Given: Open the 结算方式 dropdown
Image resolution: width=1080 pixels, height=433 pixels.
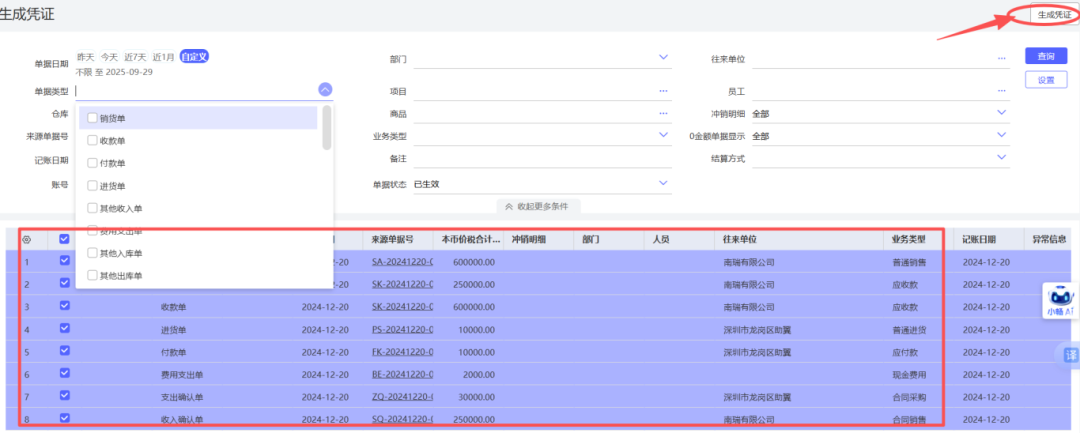Looking at the screenshot, I should (x=1001, y=157).
